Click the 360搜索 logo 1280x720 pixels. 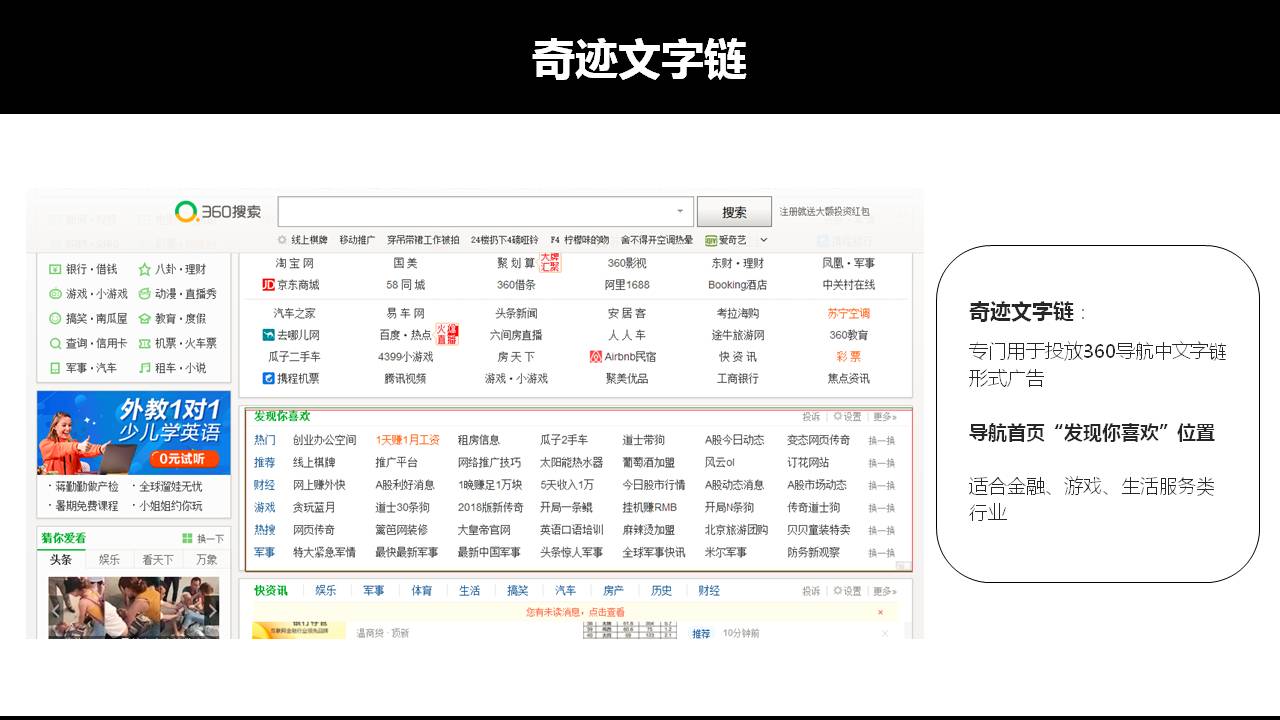pyautogui.click(x=217, y=211)
